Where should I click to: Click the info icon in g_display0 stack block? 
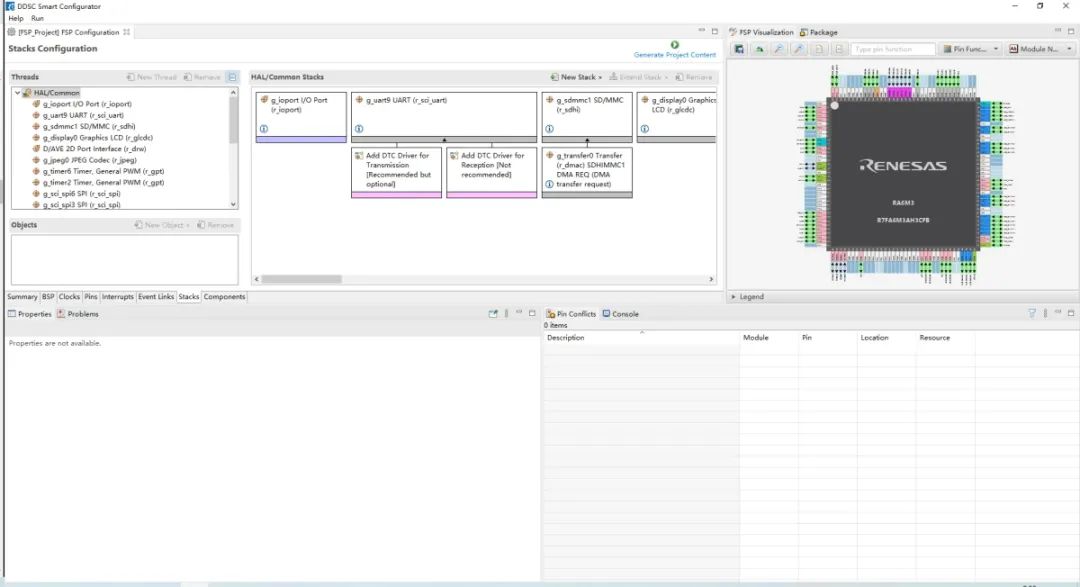[x=645, y=129]
